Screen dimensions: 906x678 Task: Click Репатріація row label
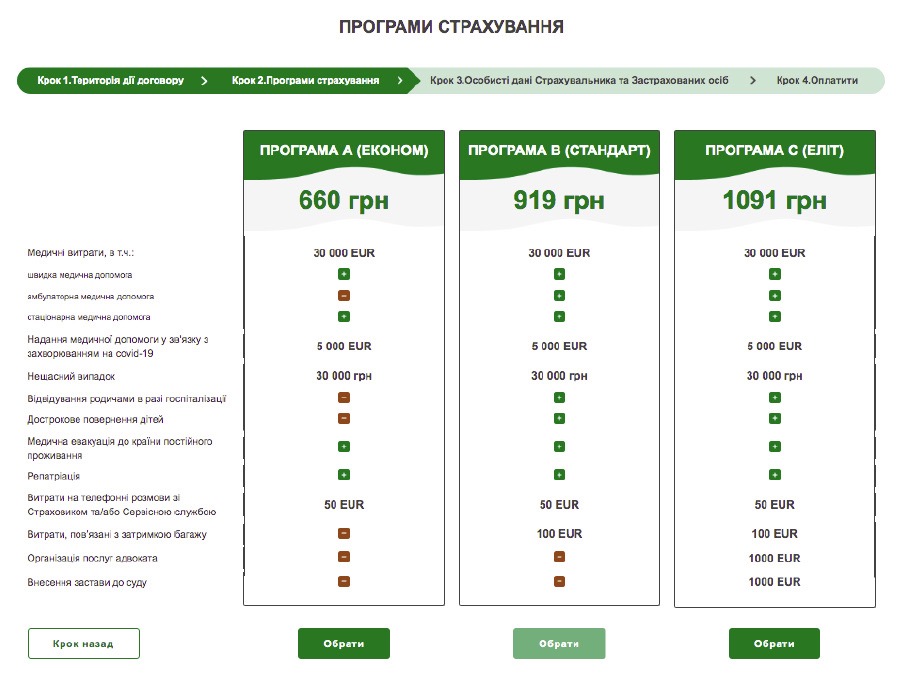point(54,476)
